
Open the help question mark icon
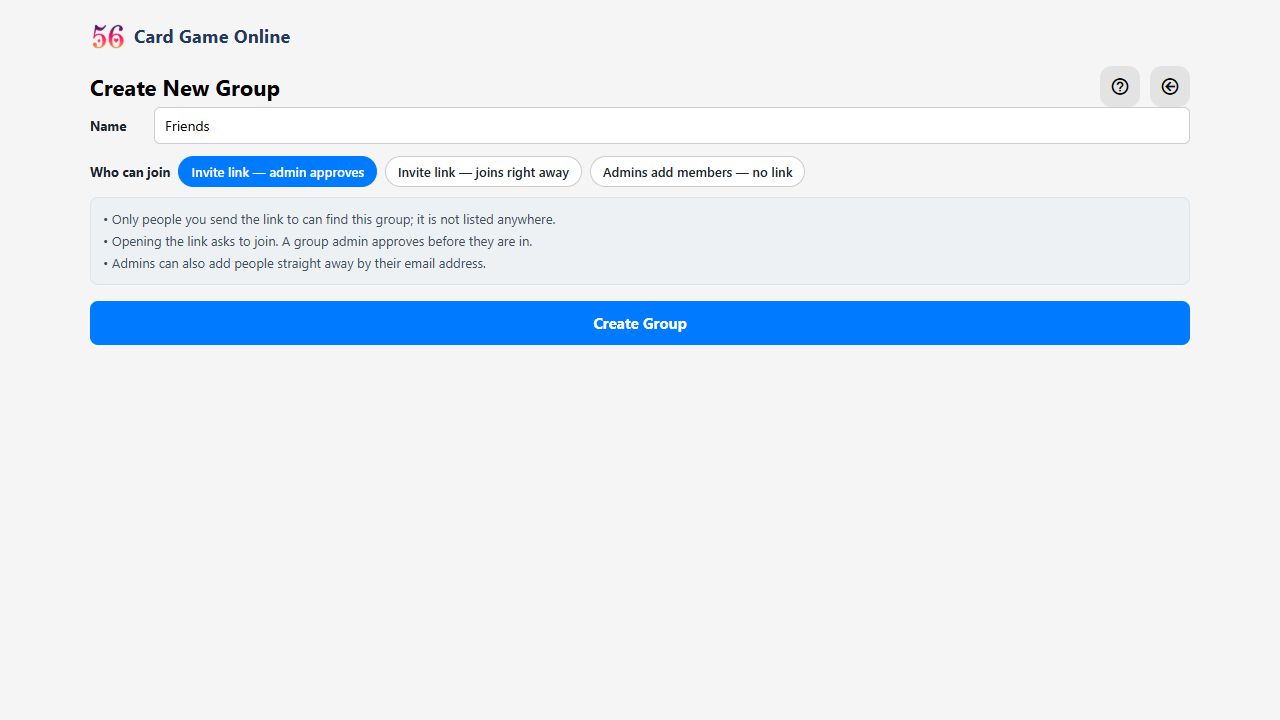(x=1120, y=87)
